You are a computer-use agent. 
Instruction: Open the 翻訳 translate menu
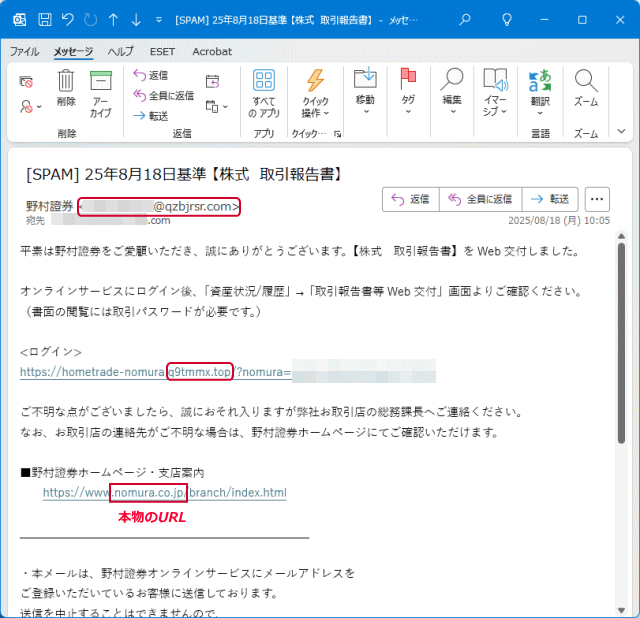(540, 92)
